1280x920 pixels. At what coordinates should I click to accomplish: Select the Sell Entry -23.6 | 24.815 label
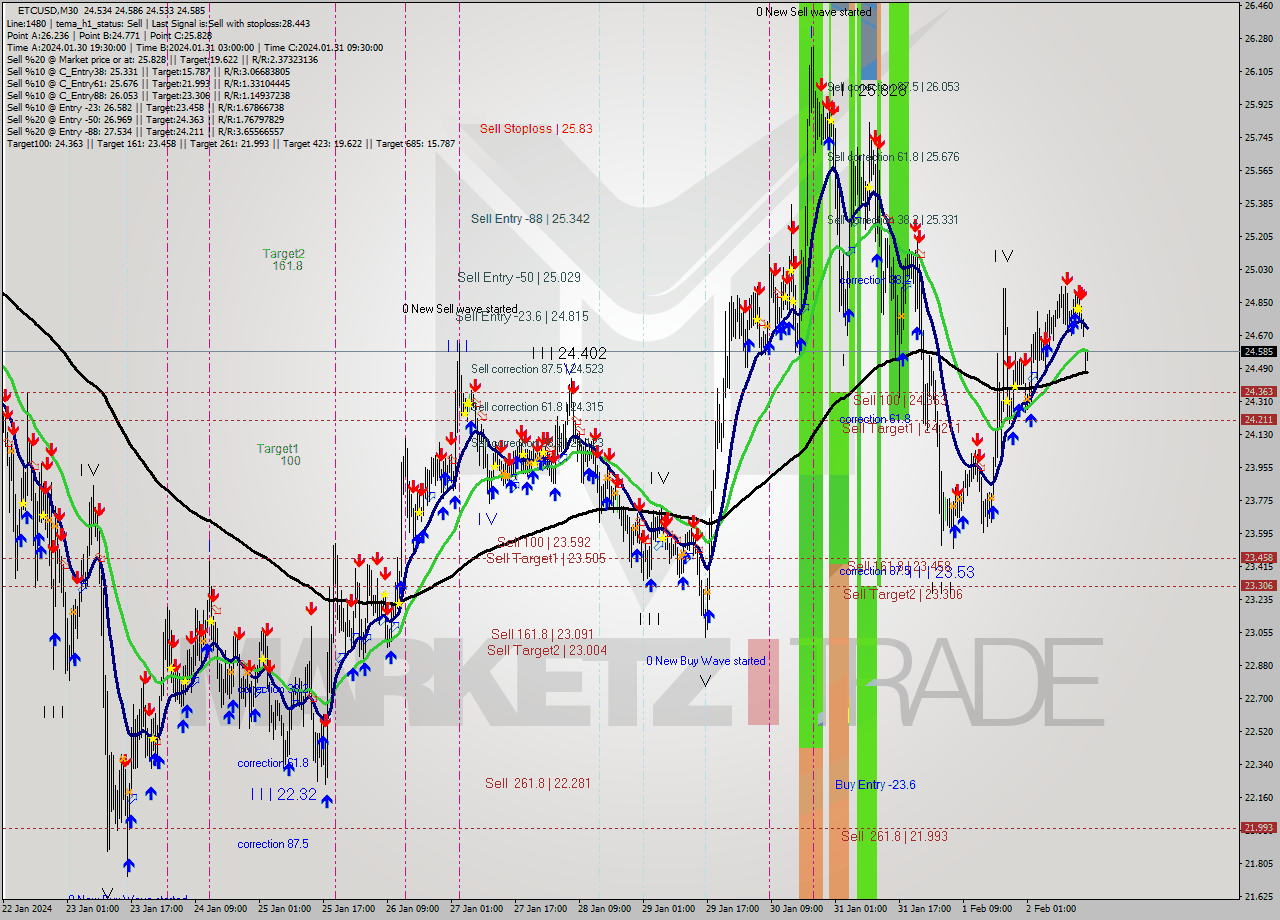(522, 317)
